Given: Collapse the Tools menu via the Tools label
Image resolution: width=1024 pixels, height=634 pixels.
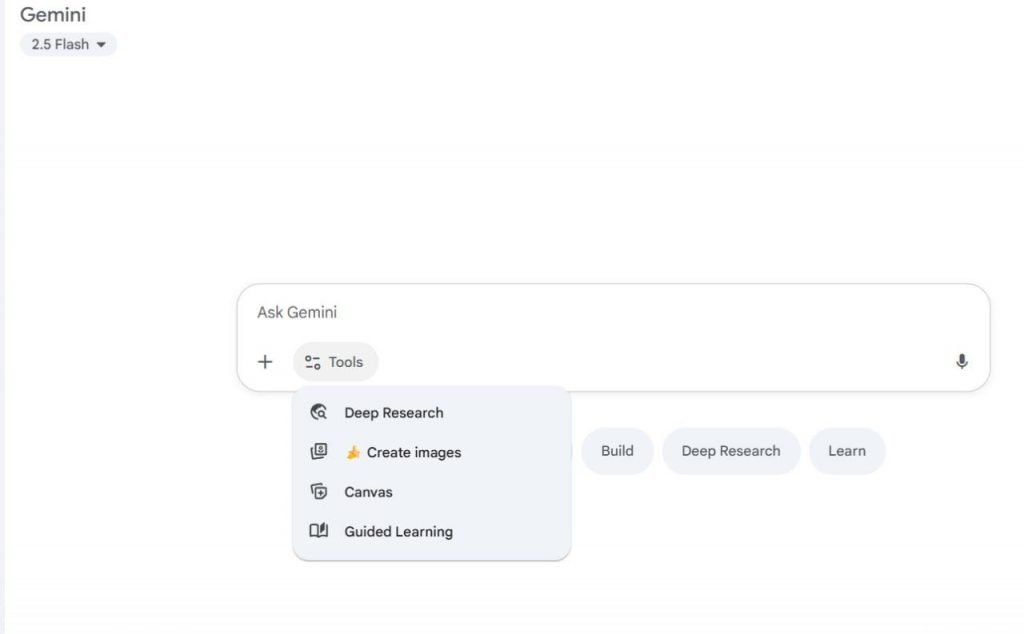Looking at the screenshot, I should 346,362.
